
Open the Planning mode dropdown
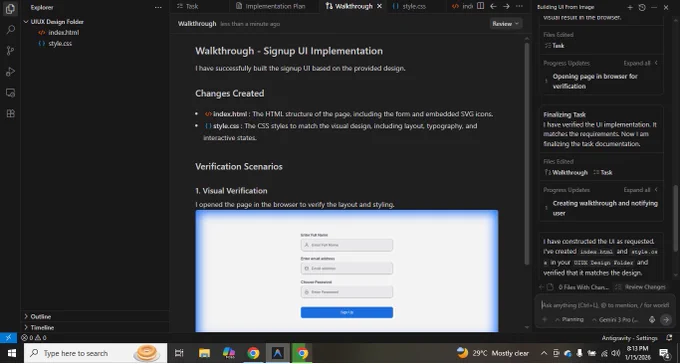tap(569, 320)
